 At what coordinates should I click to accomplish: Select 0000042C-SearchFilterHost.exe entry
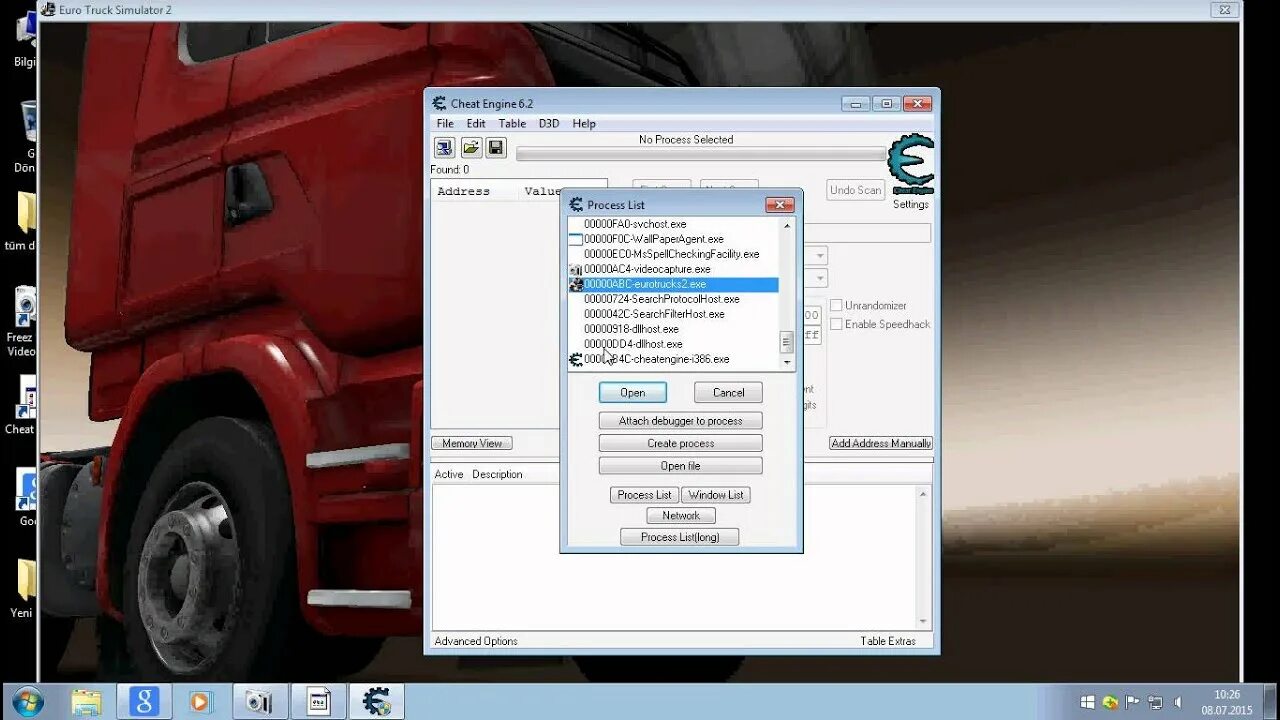[654, 314]
